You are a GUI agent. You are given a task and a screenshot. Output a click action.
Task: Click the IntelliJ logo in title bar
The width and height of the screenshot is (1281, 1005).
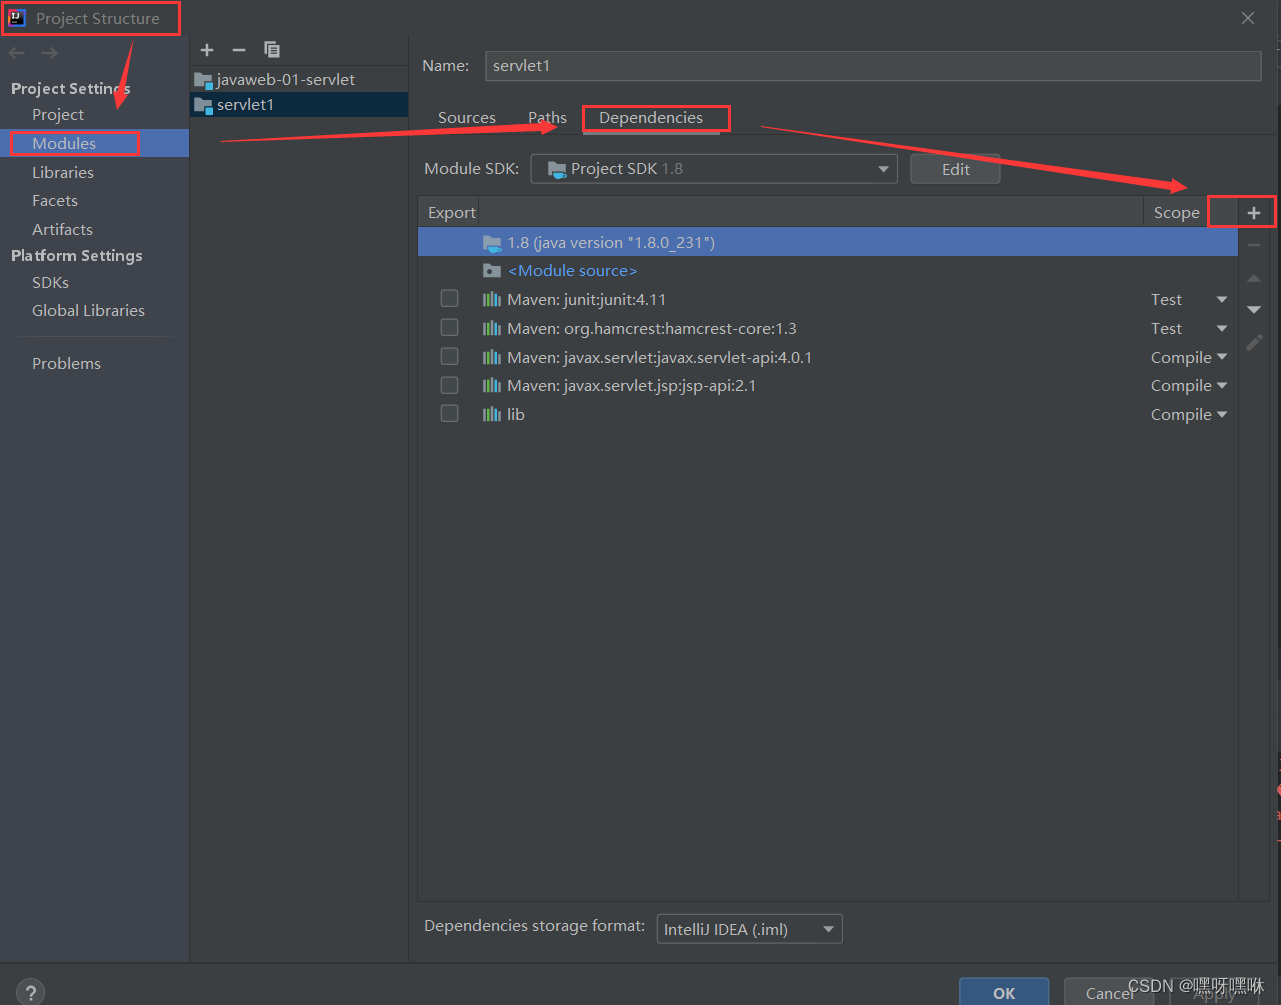tap(17, 18)
